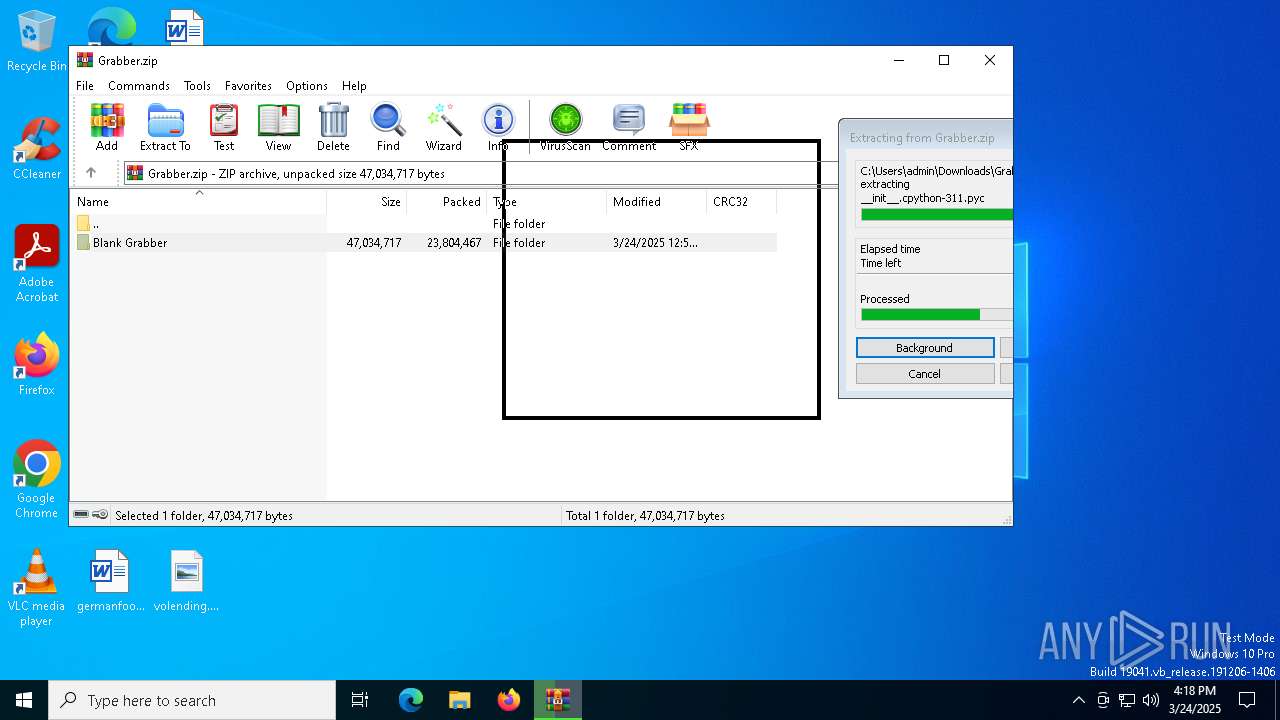Click the Edge icon in taskbar
This screenshot has width=1280, height=720.
[411, 700]
